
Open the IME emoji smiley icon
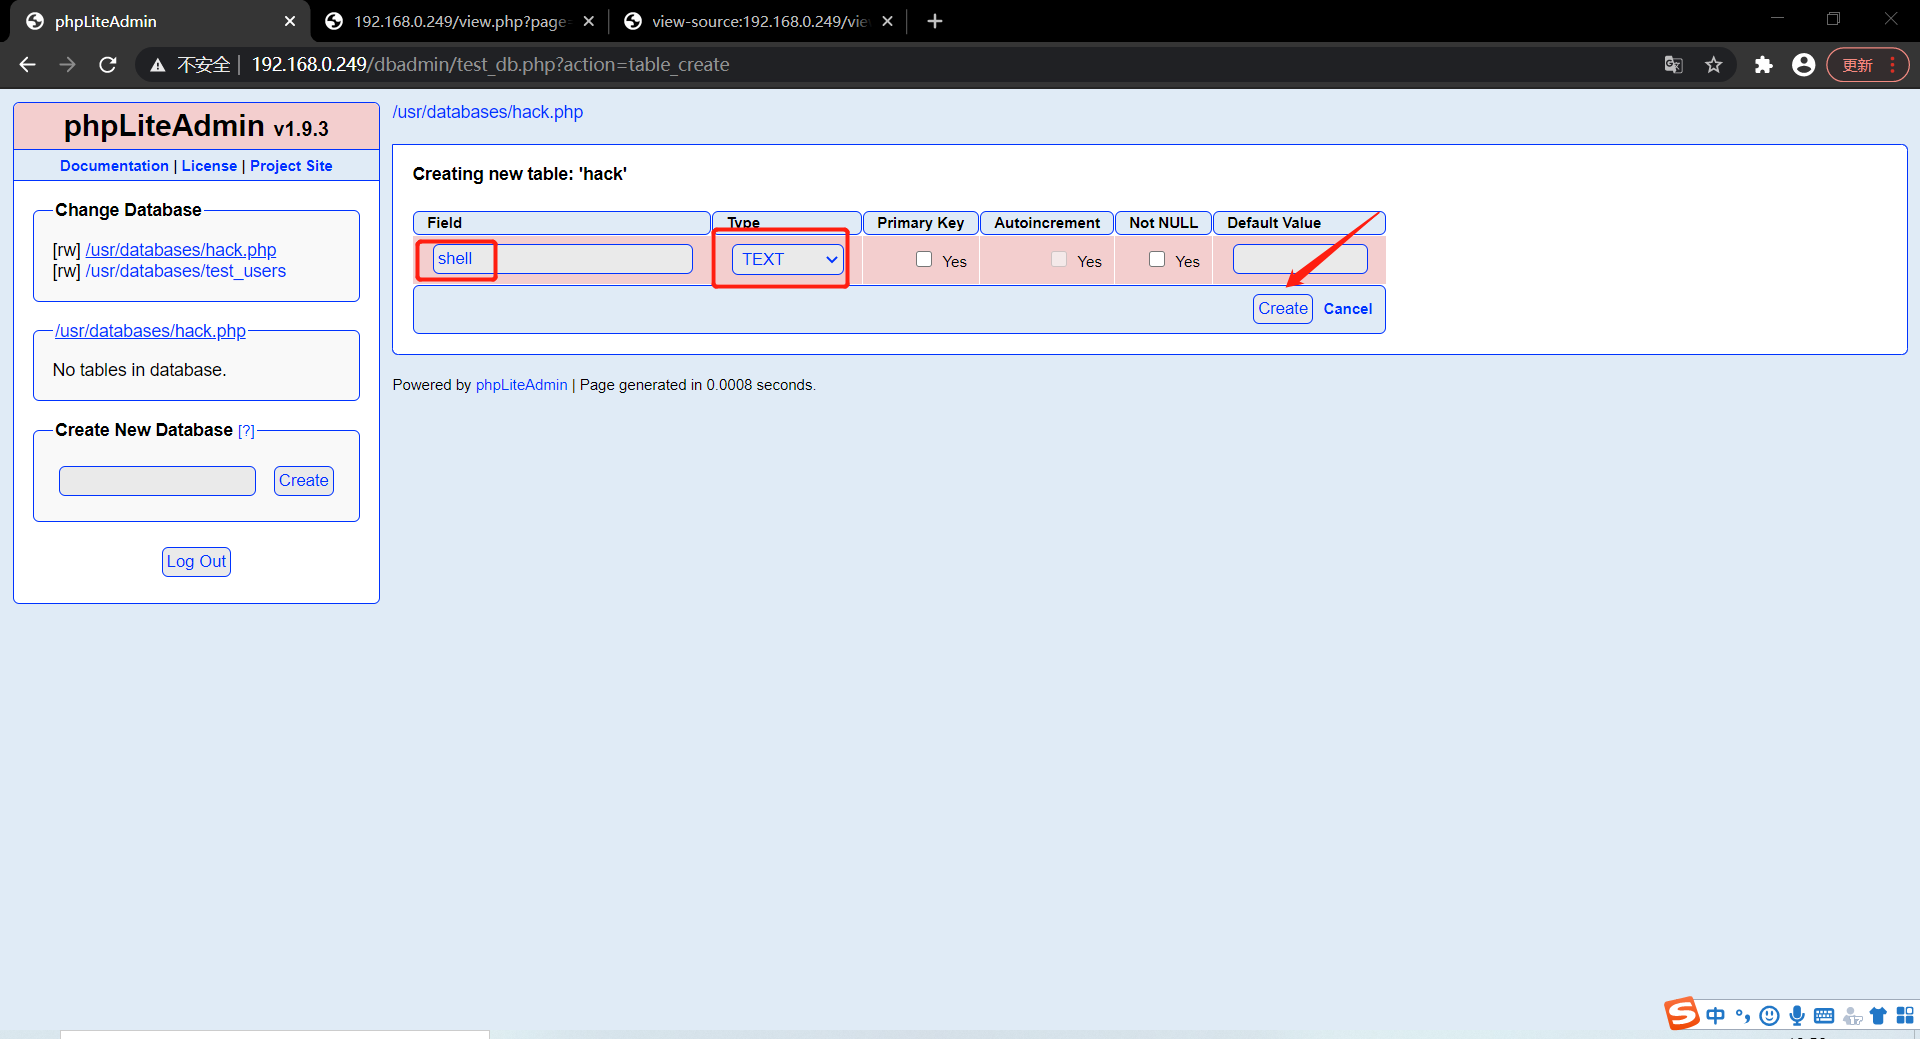1770,1016
